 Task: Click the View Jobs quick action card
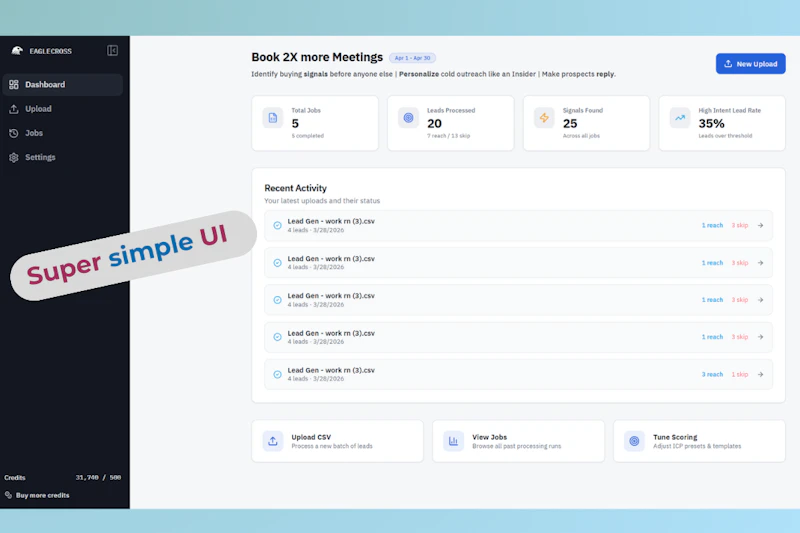pyautogui.click(x=518, y=441)
